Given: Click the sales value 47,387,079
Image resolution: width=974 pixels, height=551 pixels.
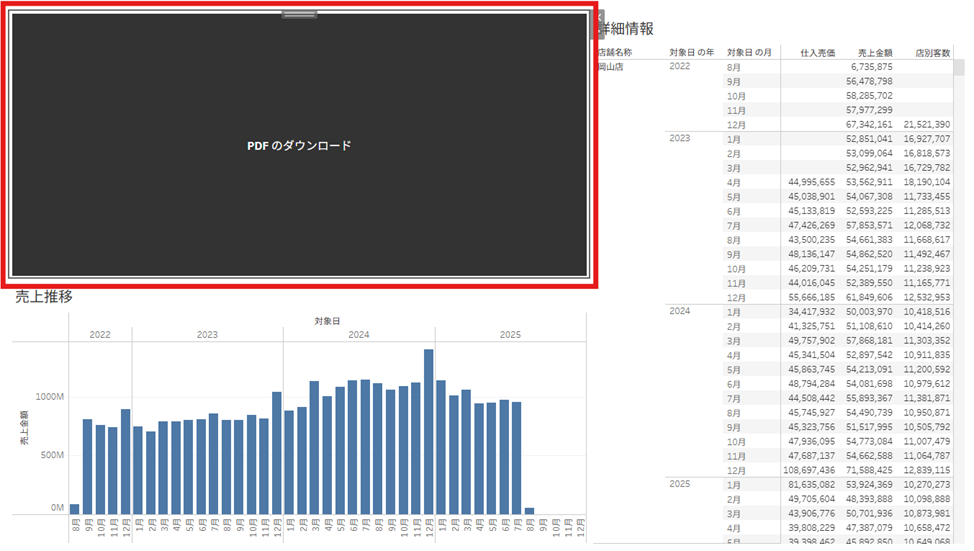Looking at the screenshot, I should coord(870,528).
